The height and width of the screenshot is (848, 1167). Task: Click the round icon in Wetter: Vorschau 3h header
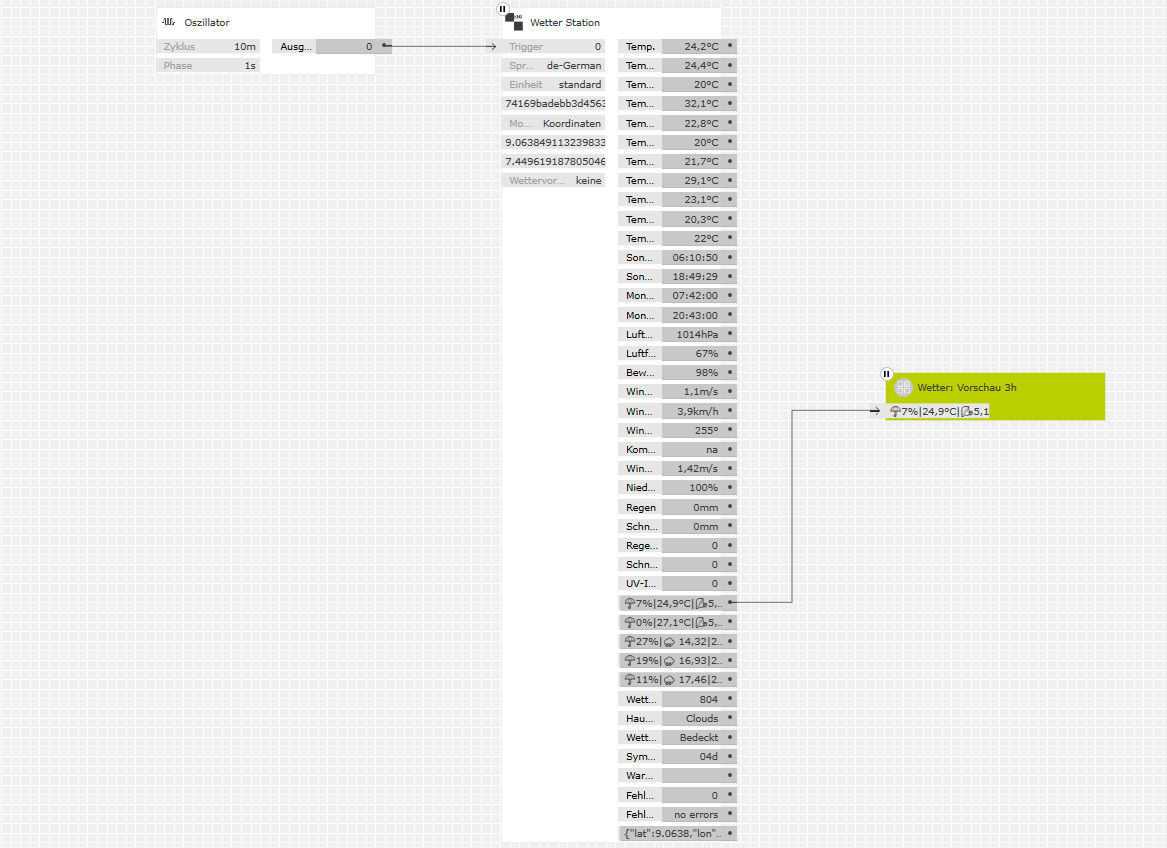click(x=903, y=388)
